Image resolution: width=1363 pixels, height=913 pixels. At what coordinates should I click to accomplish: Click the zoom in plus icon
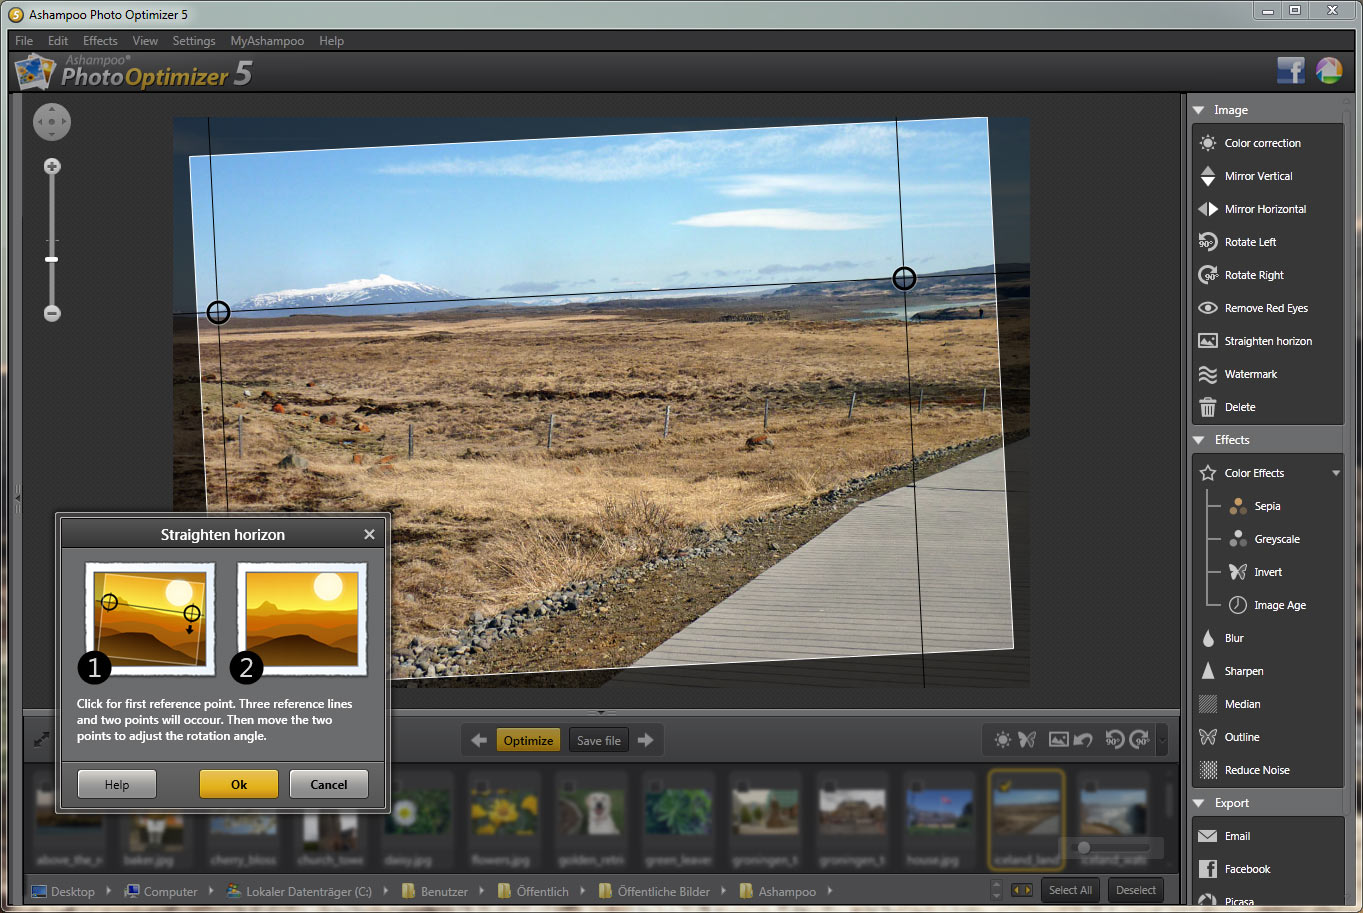tap(52, 166)
